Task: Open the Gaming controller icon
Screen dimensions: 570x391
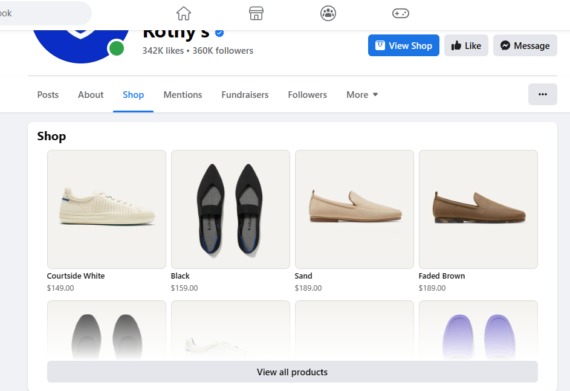Action: 400,13
